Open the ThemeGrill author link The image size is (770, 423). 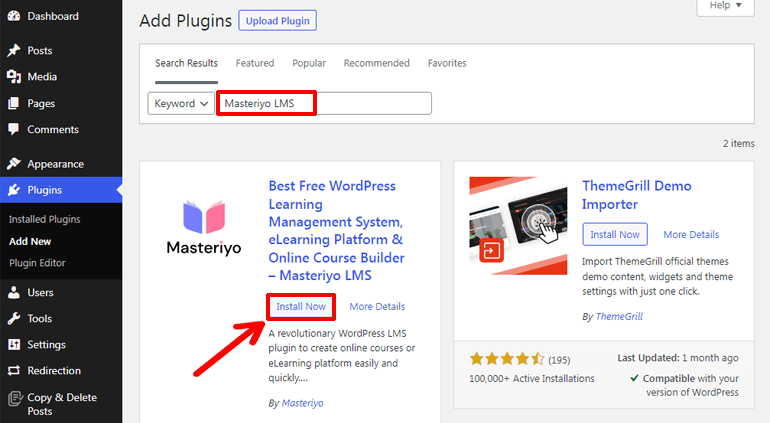click(619, 317)
